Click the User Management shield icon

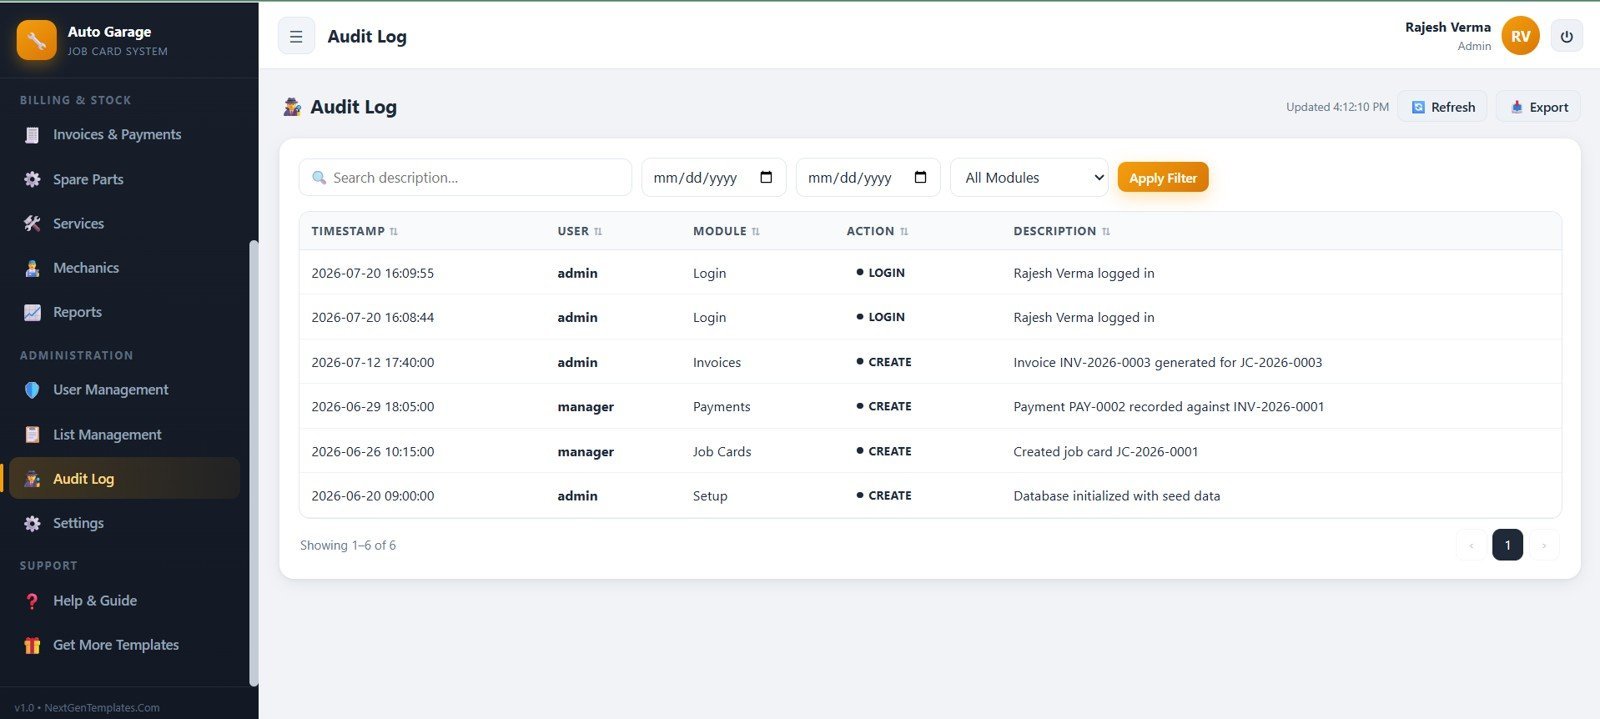[32, 390]
